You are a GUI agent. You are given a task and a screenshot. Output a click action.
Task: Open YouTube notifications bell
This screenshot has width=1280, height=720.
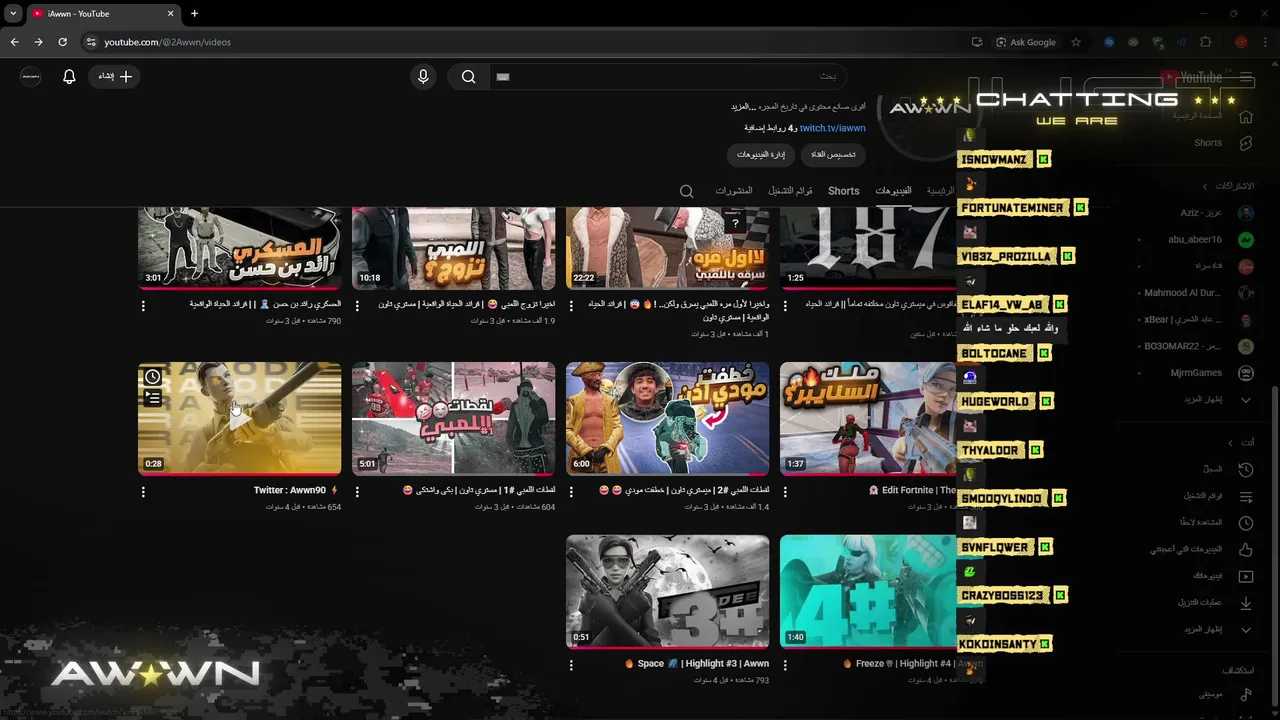tap(69, 76)
